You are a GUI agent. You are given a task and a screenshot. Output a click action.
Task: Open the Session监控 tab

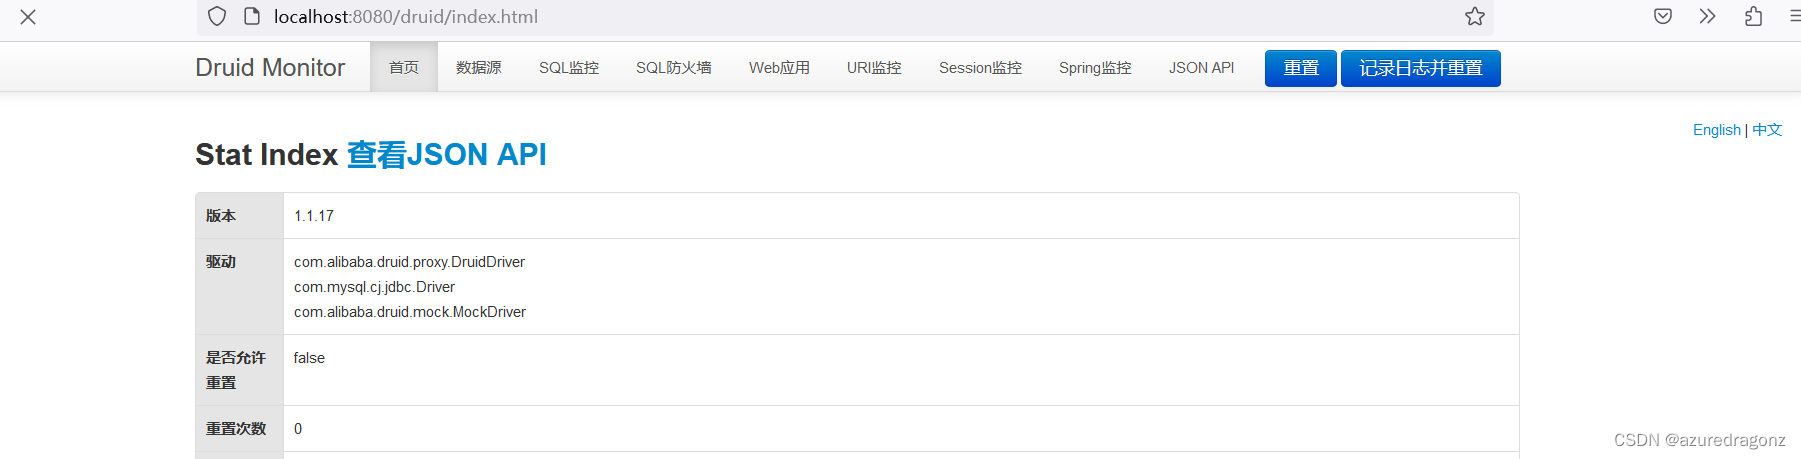980,67
